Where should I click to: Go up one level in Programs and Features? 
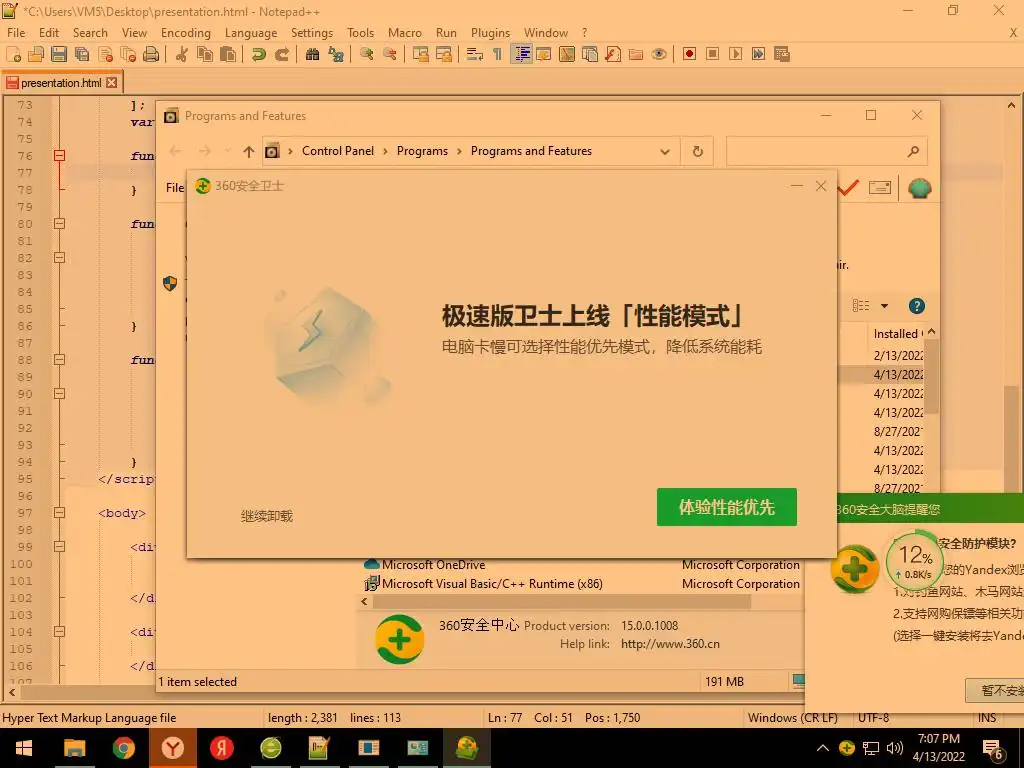point(248,152)
